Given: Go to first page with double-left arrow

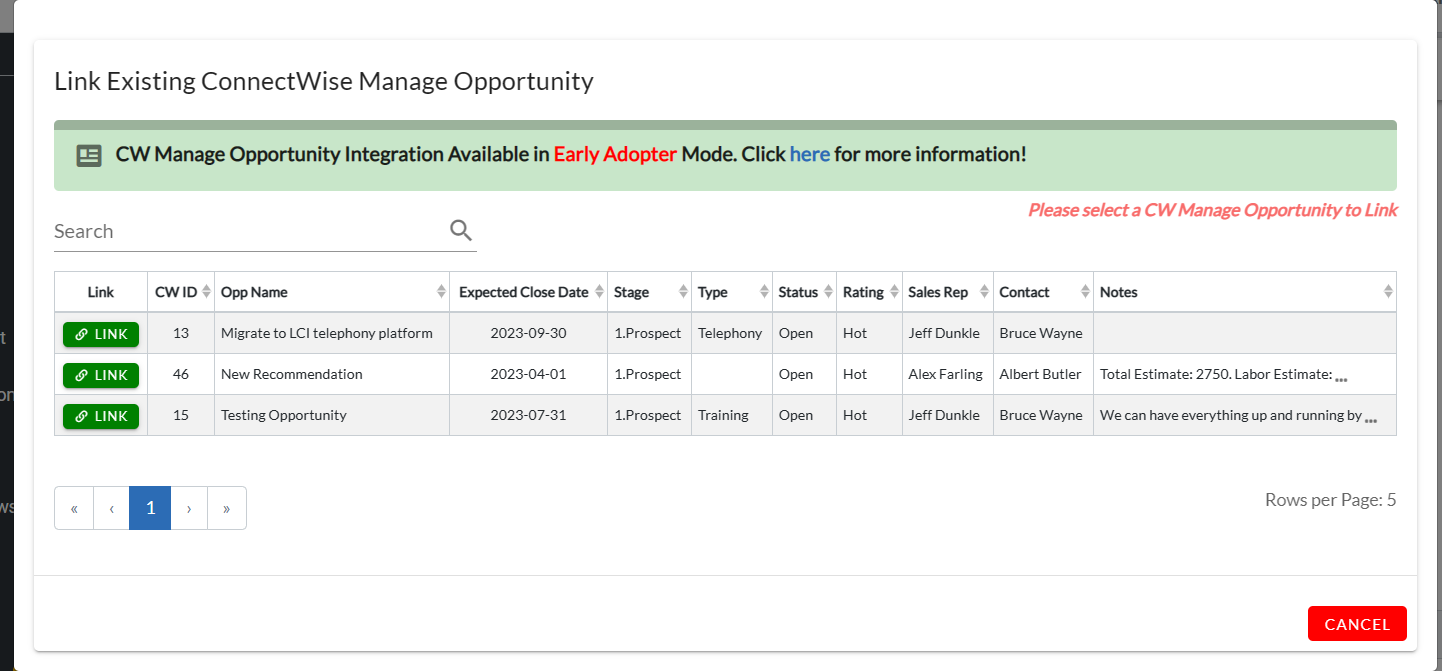Looking at the screenshot, I should 74,508.
